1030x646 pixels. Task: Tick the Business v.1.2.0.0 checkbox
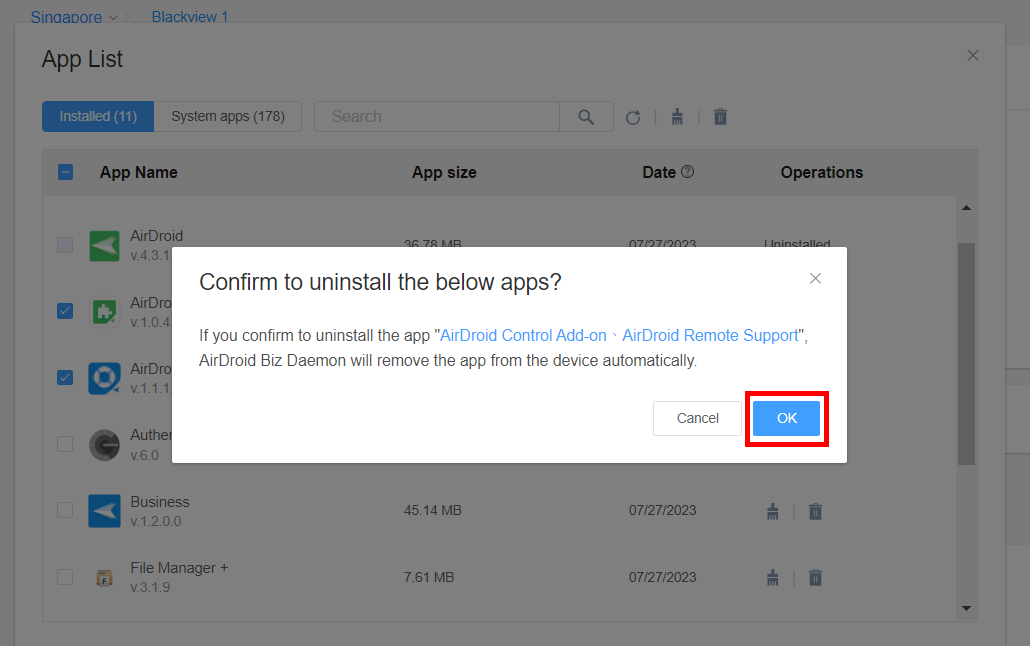coord(65,510)
